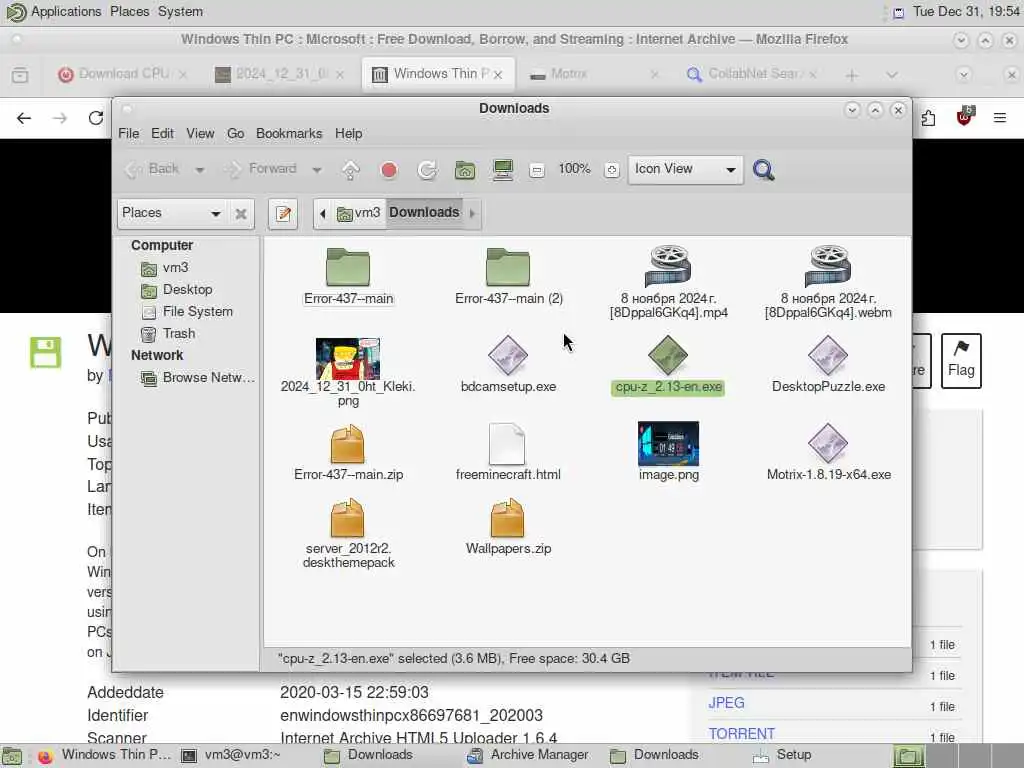Select the 8 ноября 2024 webm video file

pyautogui.click(x=828, y=282)
